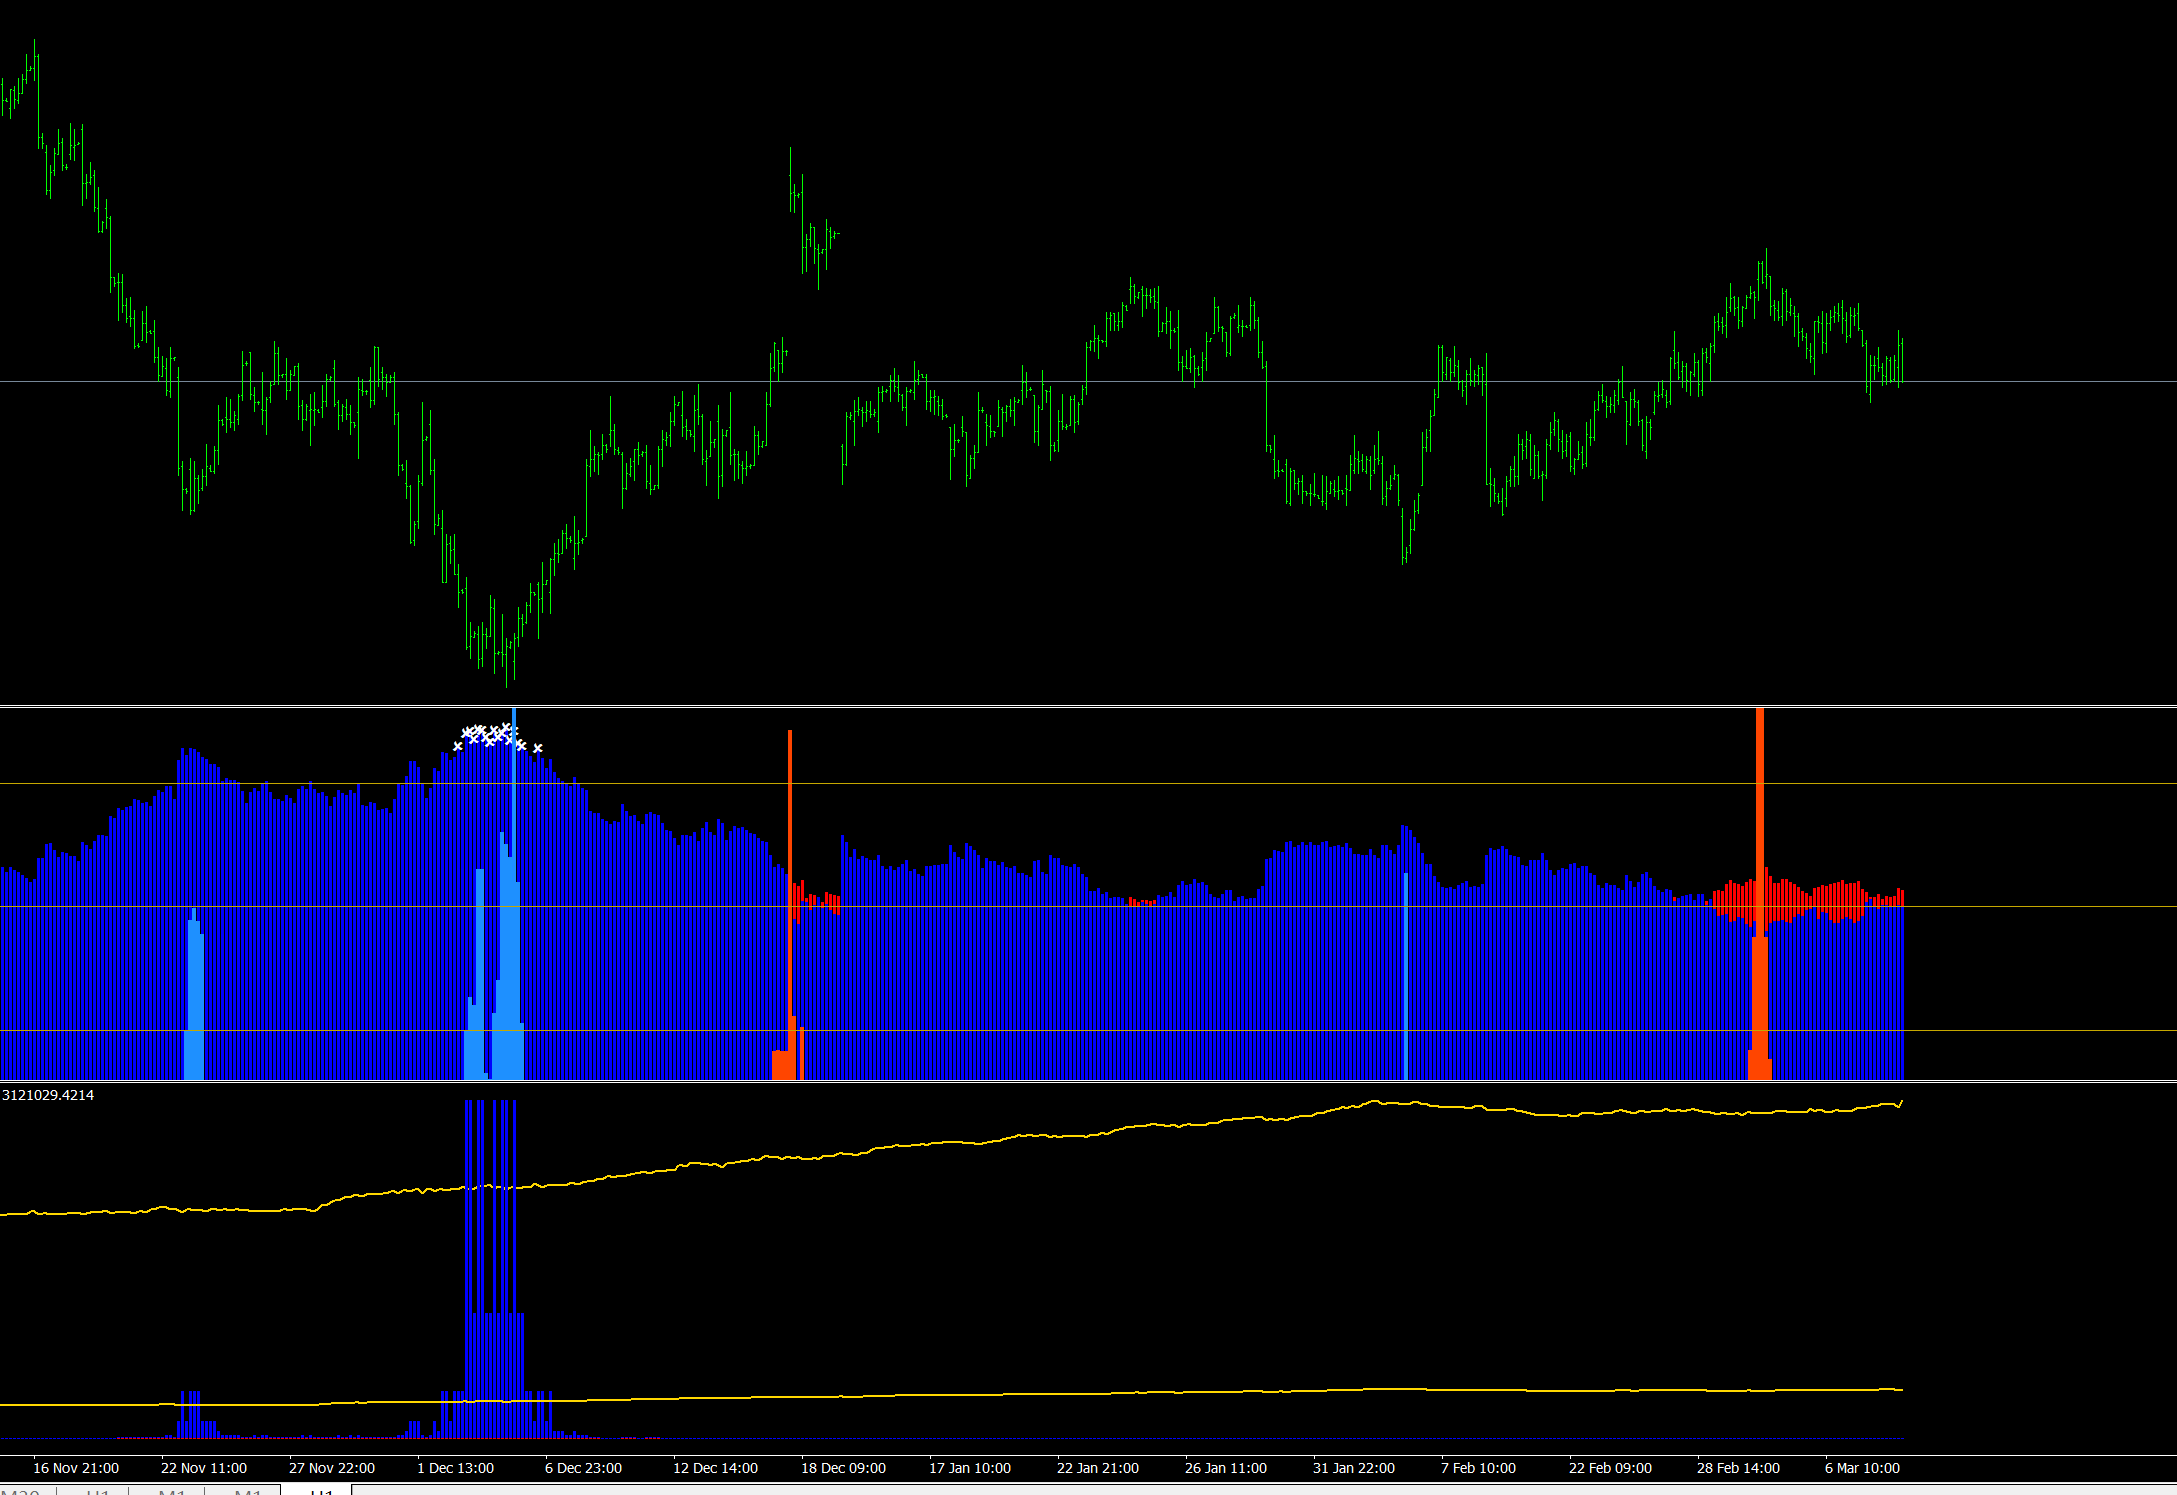Click the 27 Nov 22:00 time label
Screen dimensions: 2177x1495
coord(332,1468)
